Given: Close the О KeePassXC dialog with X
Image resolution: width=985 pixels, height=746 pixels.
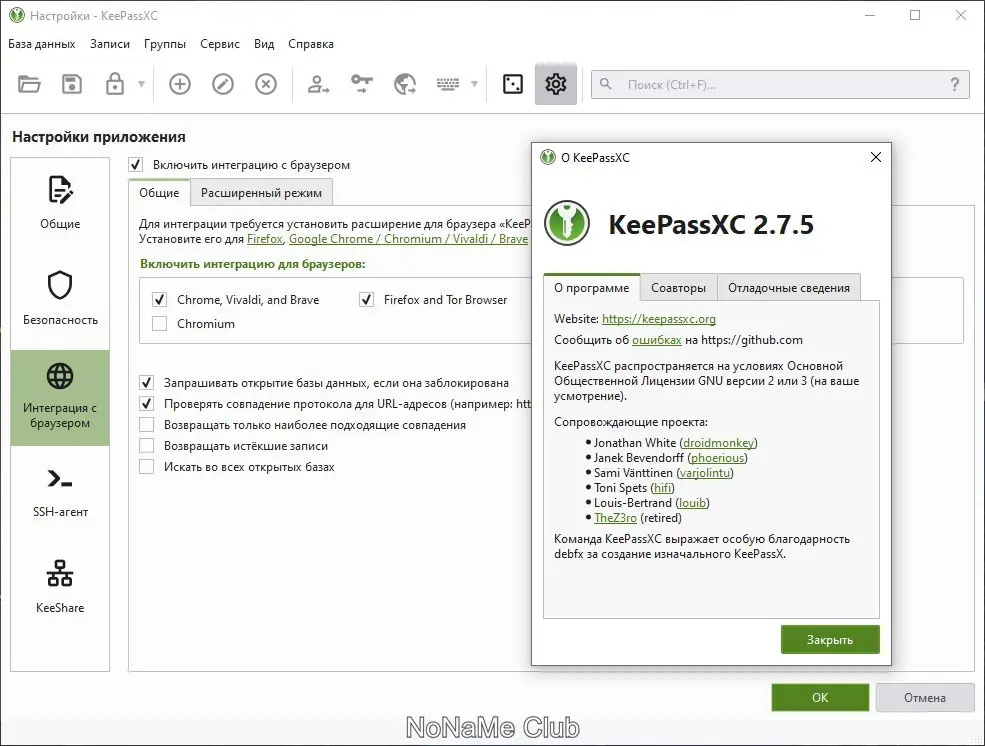Looking at the screenshot, I should [x=876, y=157].
